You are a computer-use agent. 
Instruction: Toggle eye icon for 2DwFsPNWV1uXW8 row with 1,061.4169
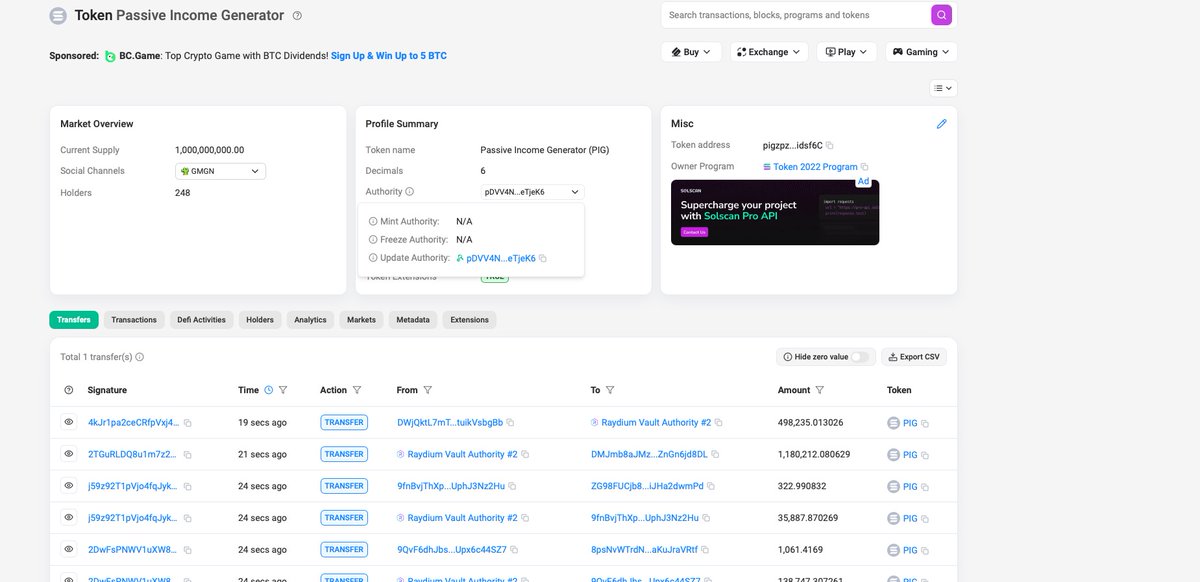pyautogui.click(x=69, y=549)
